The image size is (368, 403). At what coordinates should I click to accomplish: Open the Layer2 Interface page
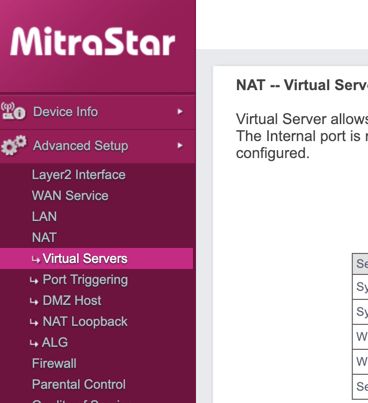(79, 175)
